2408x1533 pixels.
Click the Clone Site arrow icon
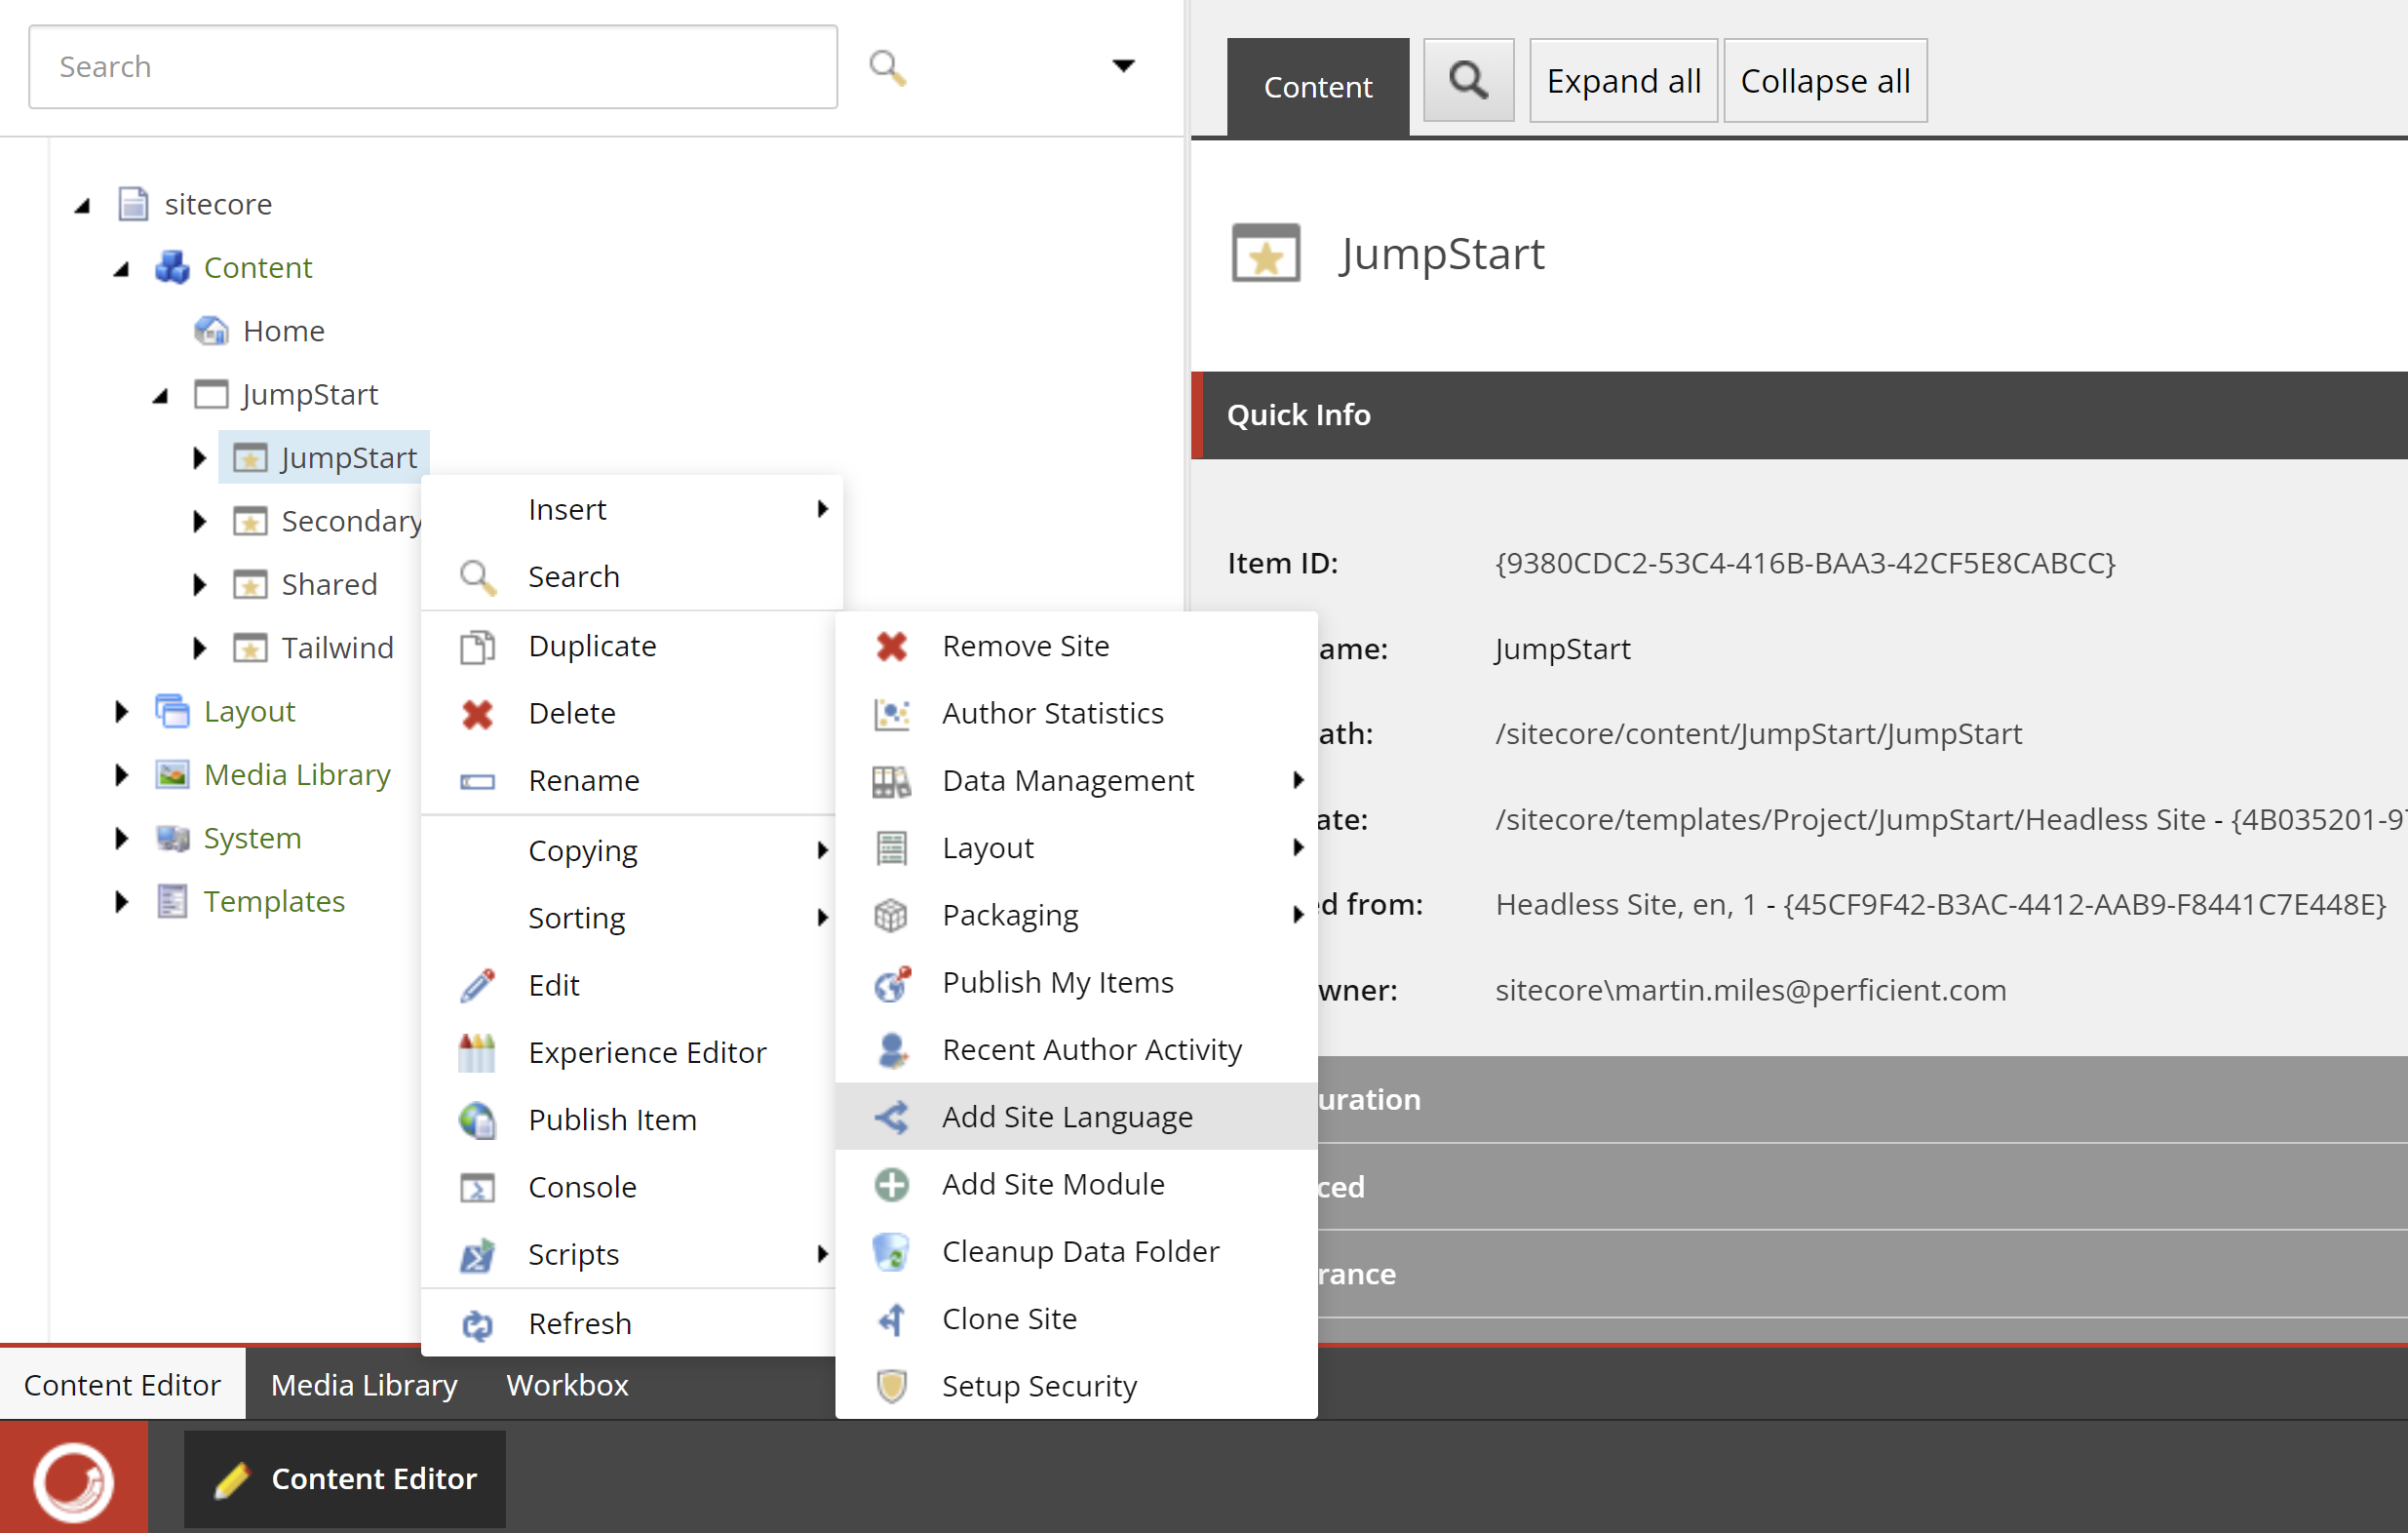(x=891, y=1320)
